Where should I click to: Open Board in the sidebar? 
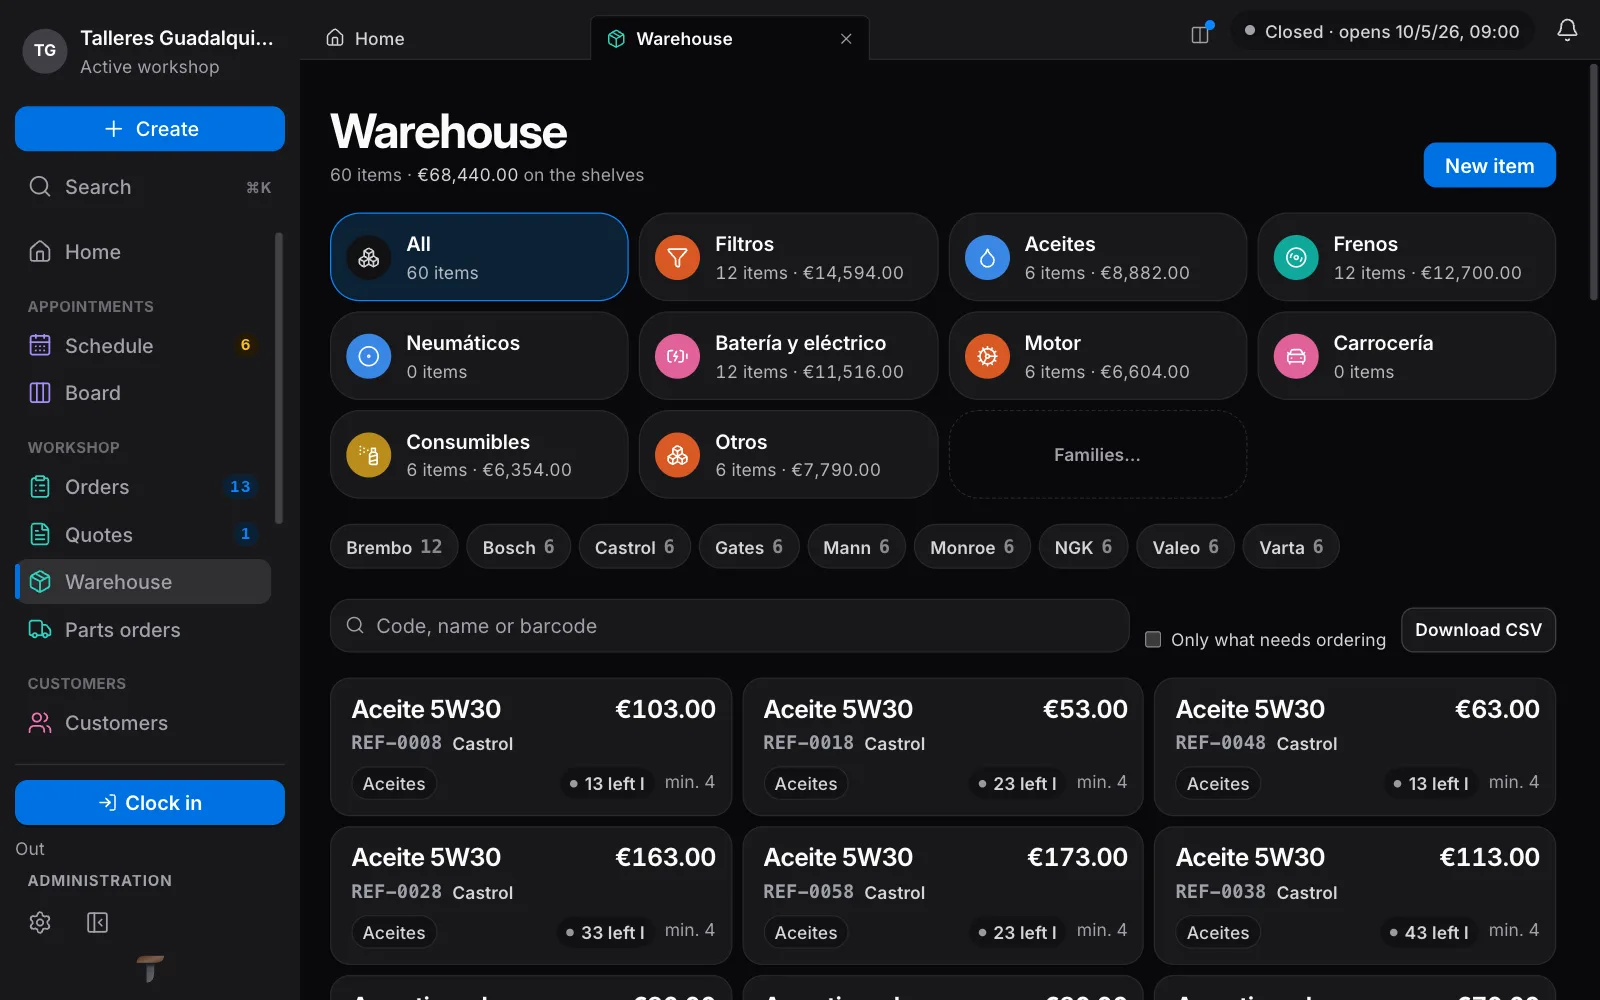click(143, 393)
